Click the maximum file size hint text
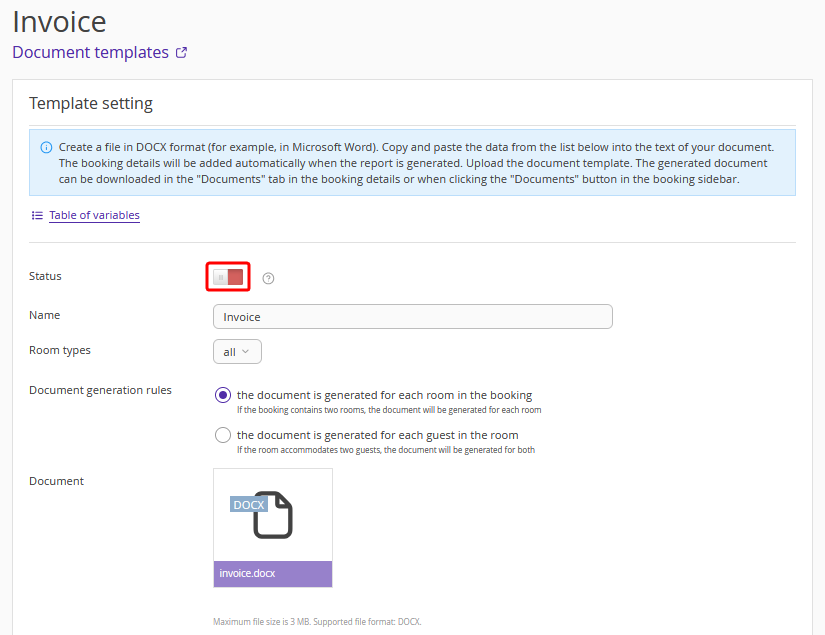This screenshot has width=825, height=635. [x=317, y=621]
